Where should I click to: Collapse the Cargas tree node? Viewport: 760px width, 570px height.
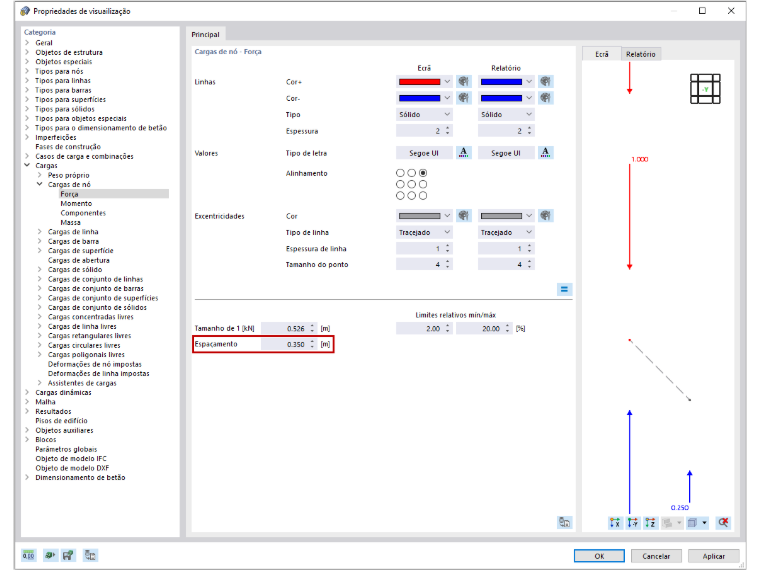(x=28, y=165)
